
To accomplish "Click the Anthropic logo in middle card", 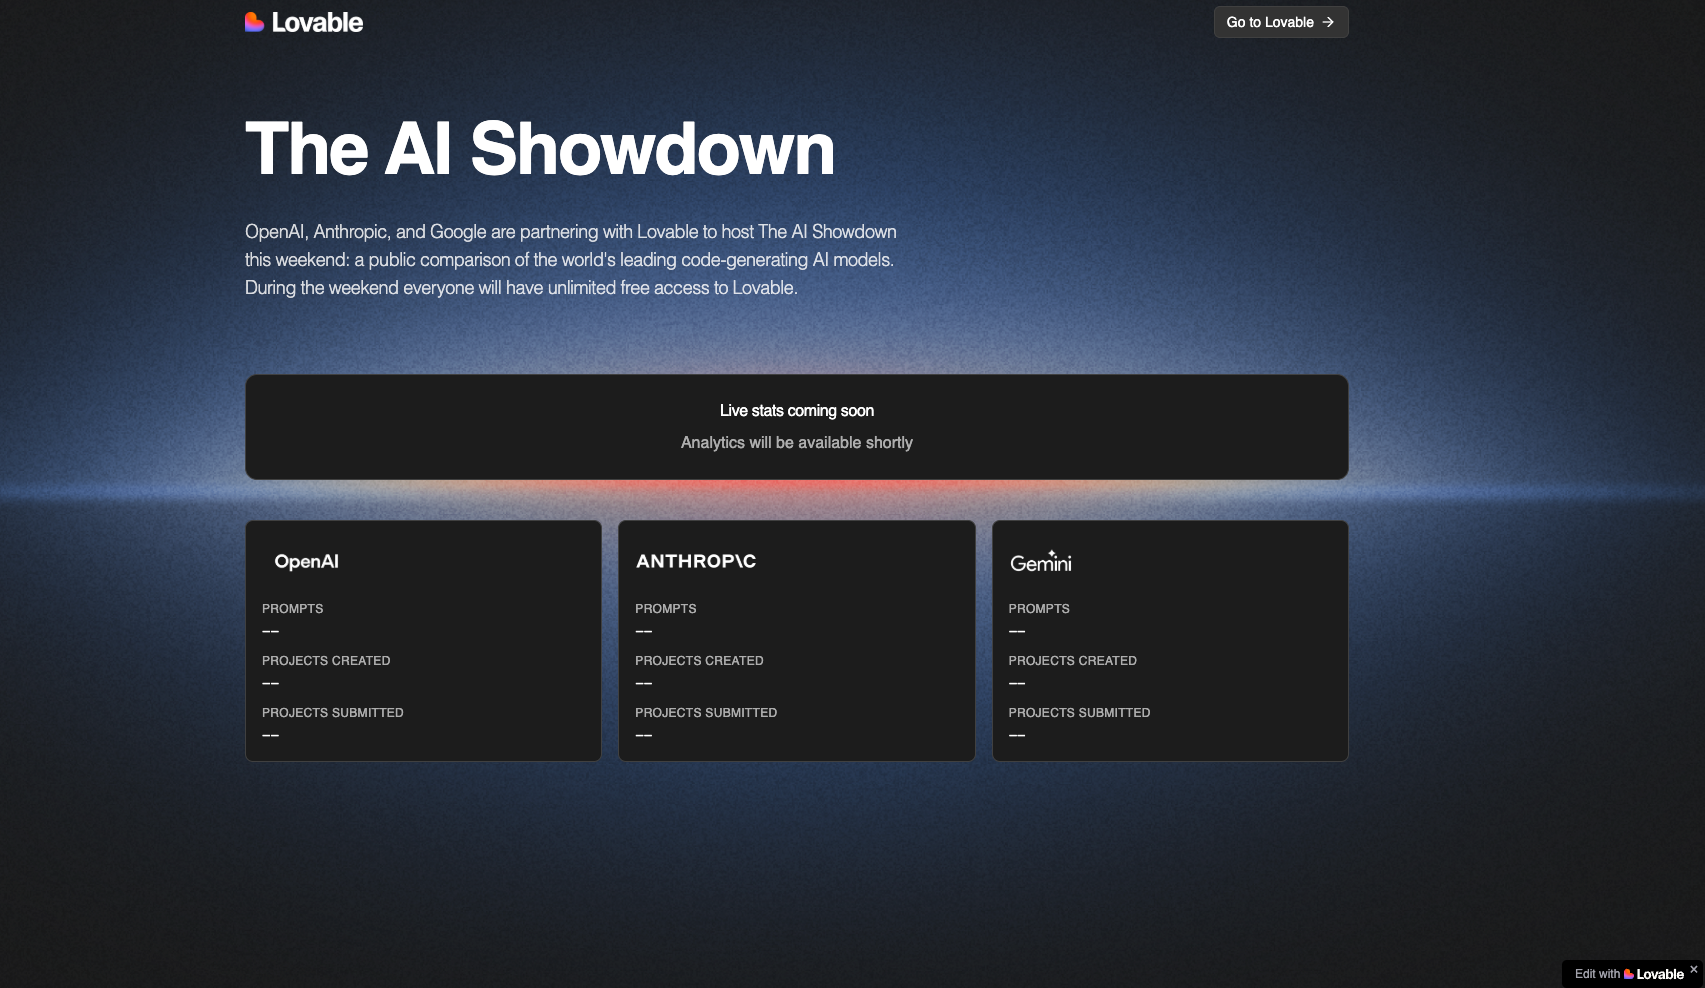I will pyautogui.click(x=696, y=561).
